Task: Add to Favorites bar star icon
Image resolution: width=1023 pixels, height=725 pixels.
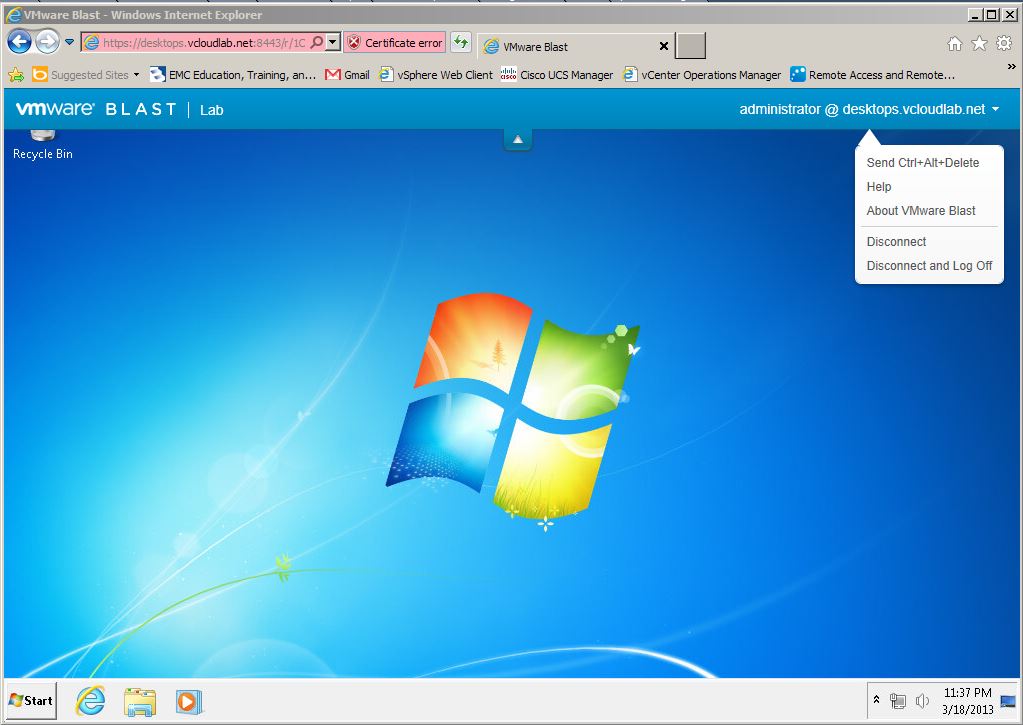Action: click(16, 75)
